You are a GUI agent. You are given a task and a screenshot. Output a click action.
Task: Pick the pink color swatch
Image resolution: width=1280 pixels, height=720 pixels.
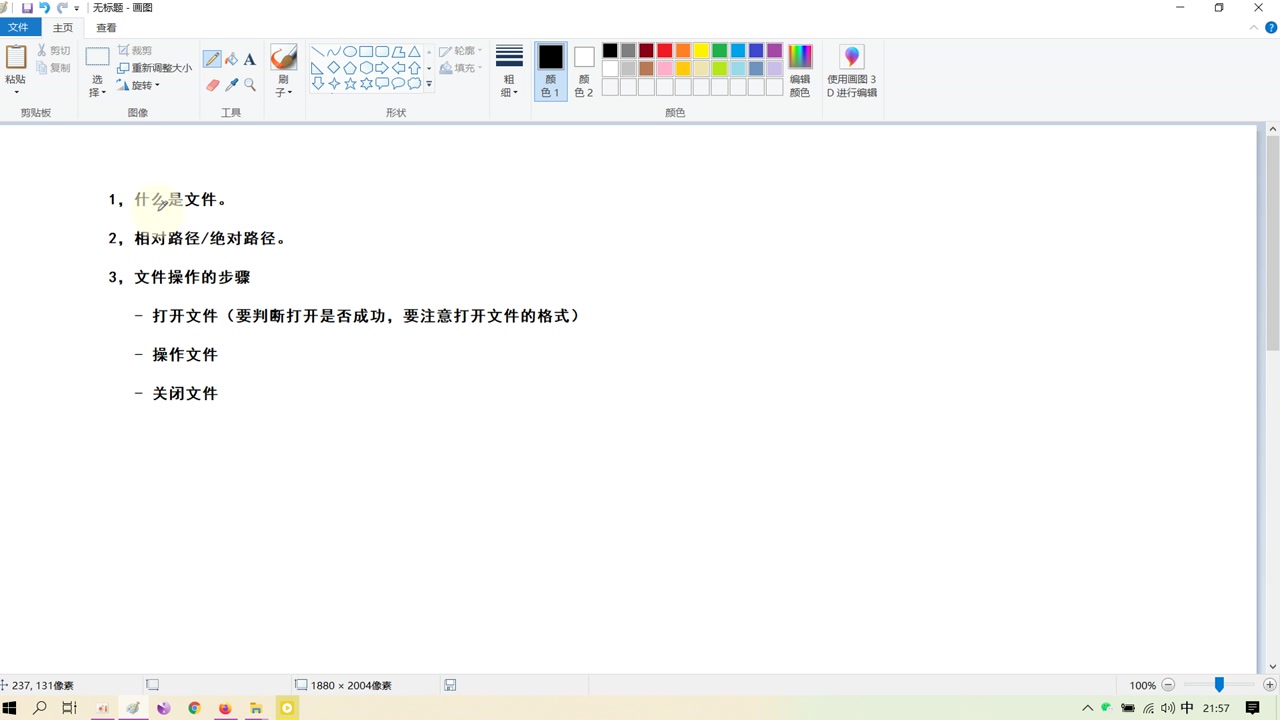tap(665, 69)
